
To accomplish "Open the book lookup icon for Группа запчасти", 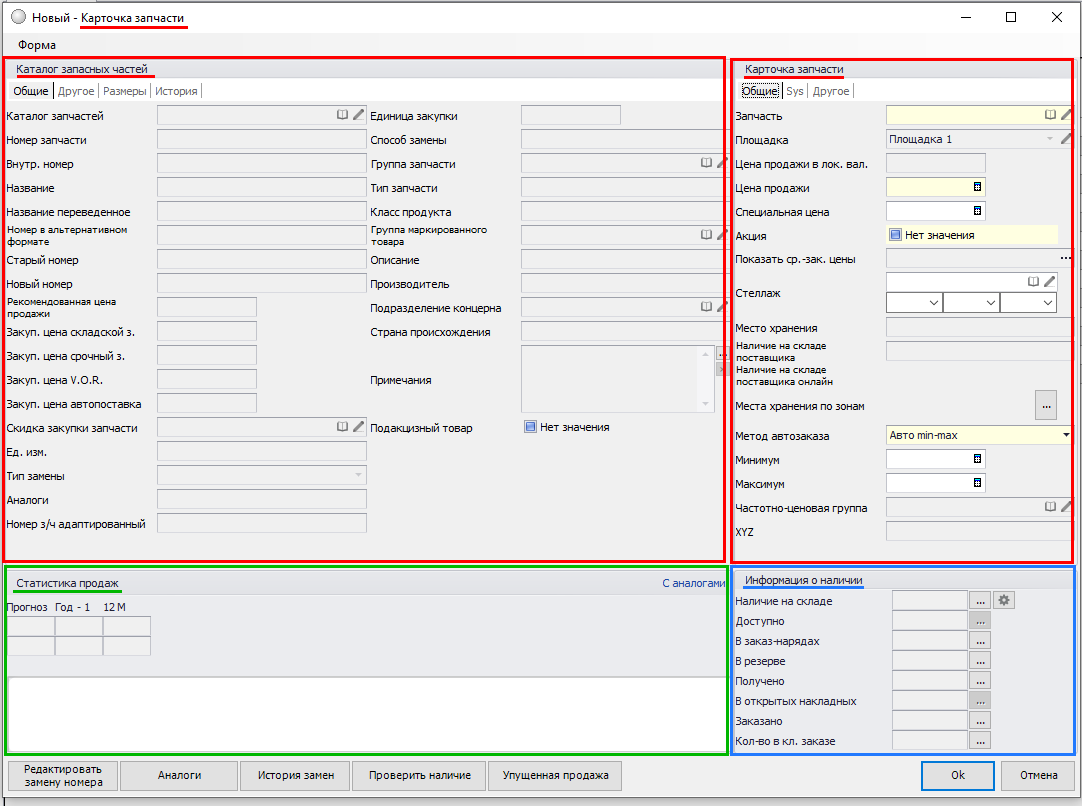I will tap(706, 163).
